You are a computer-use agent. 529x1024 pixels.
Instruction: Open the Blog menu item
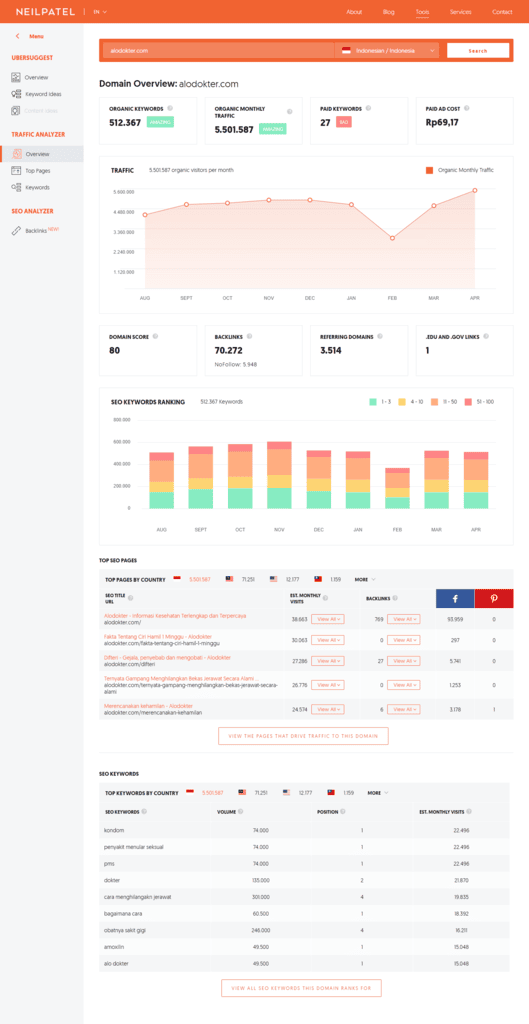pyautogui.click(x=389, y=12)
